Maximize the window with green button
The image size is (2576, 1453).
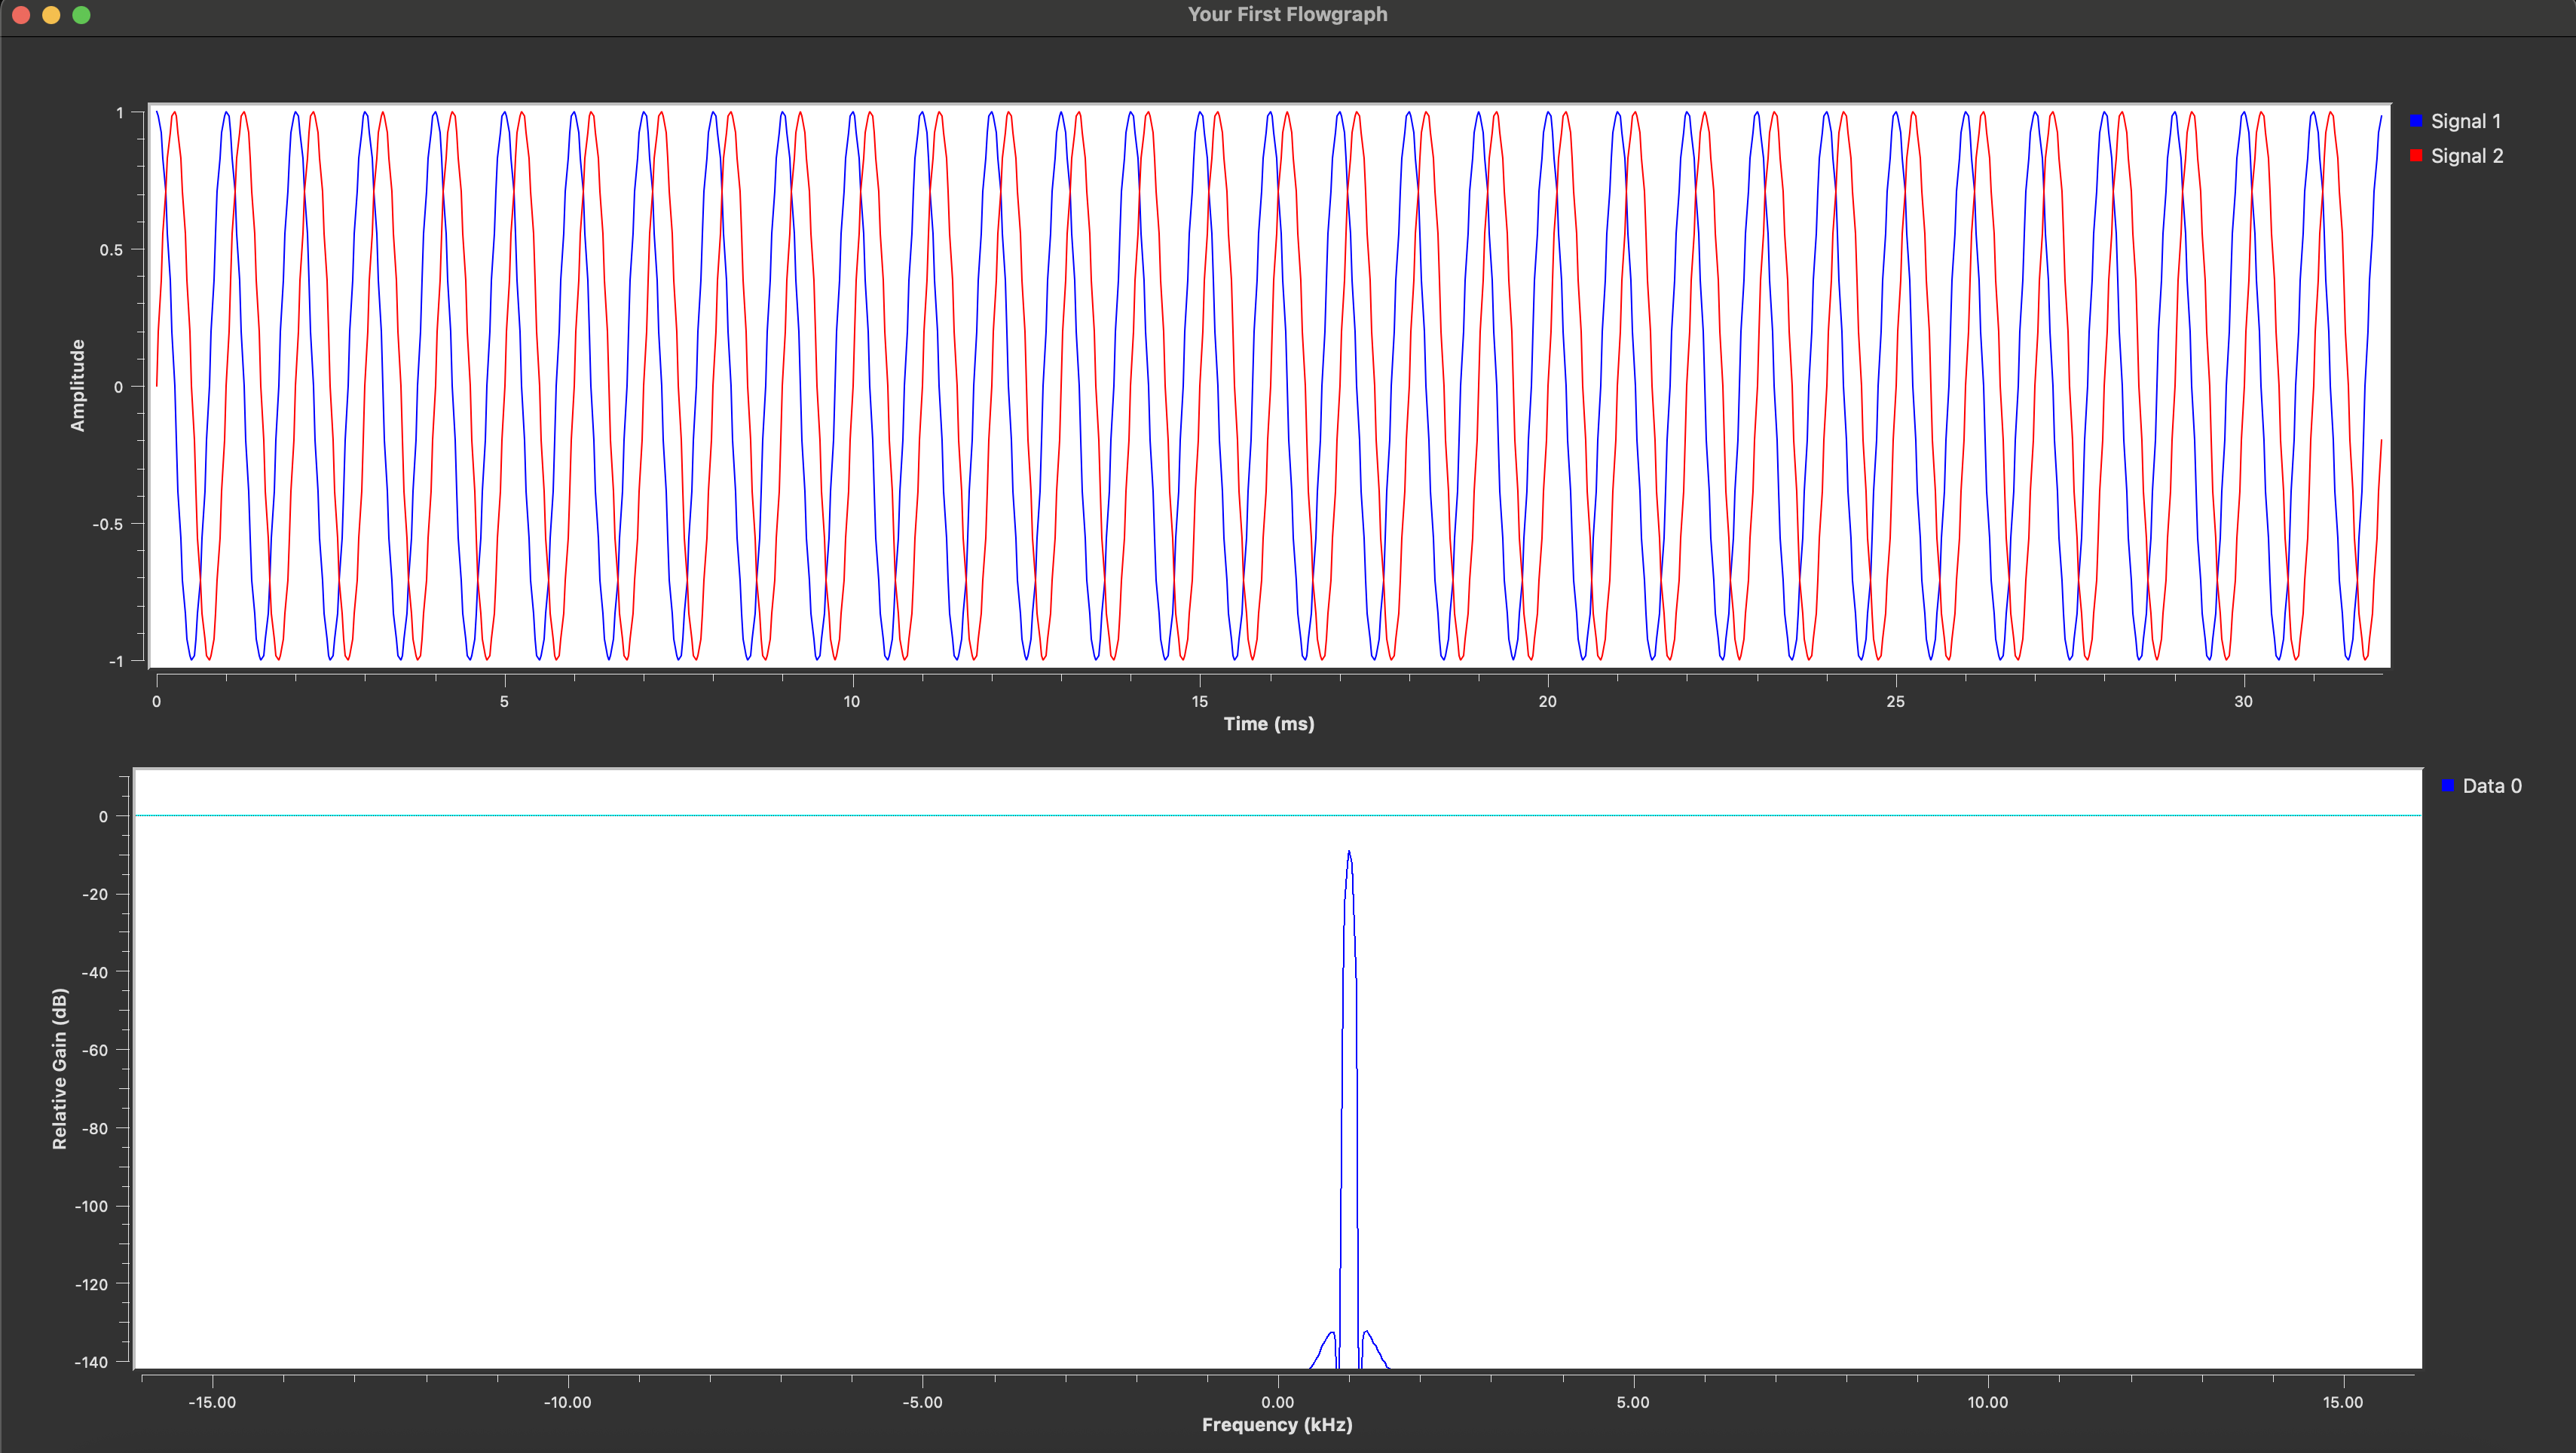tap(82, 15)
